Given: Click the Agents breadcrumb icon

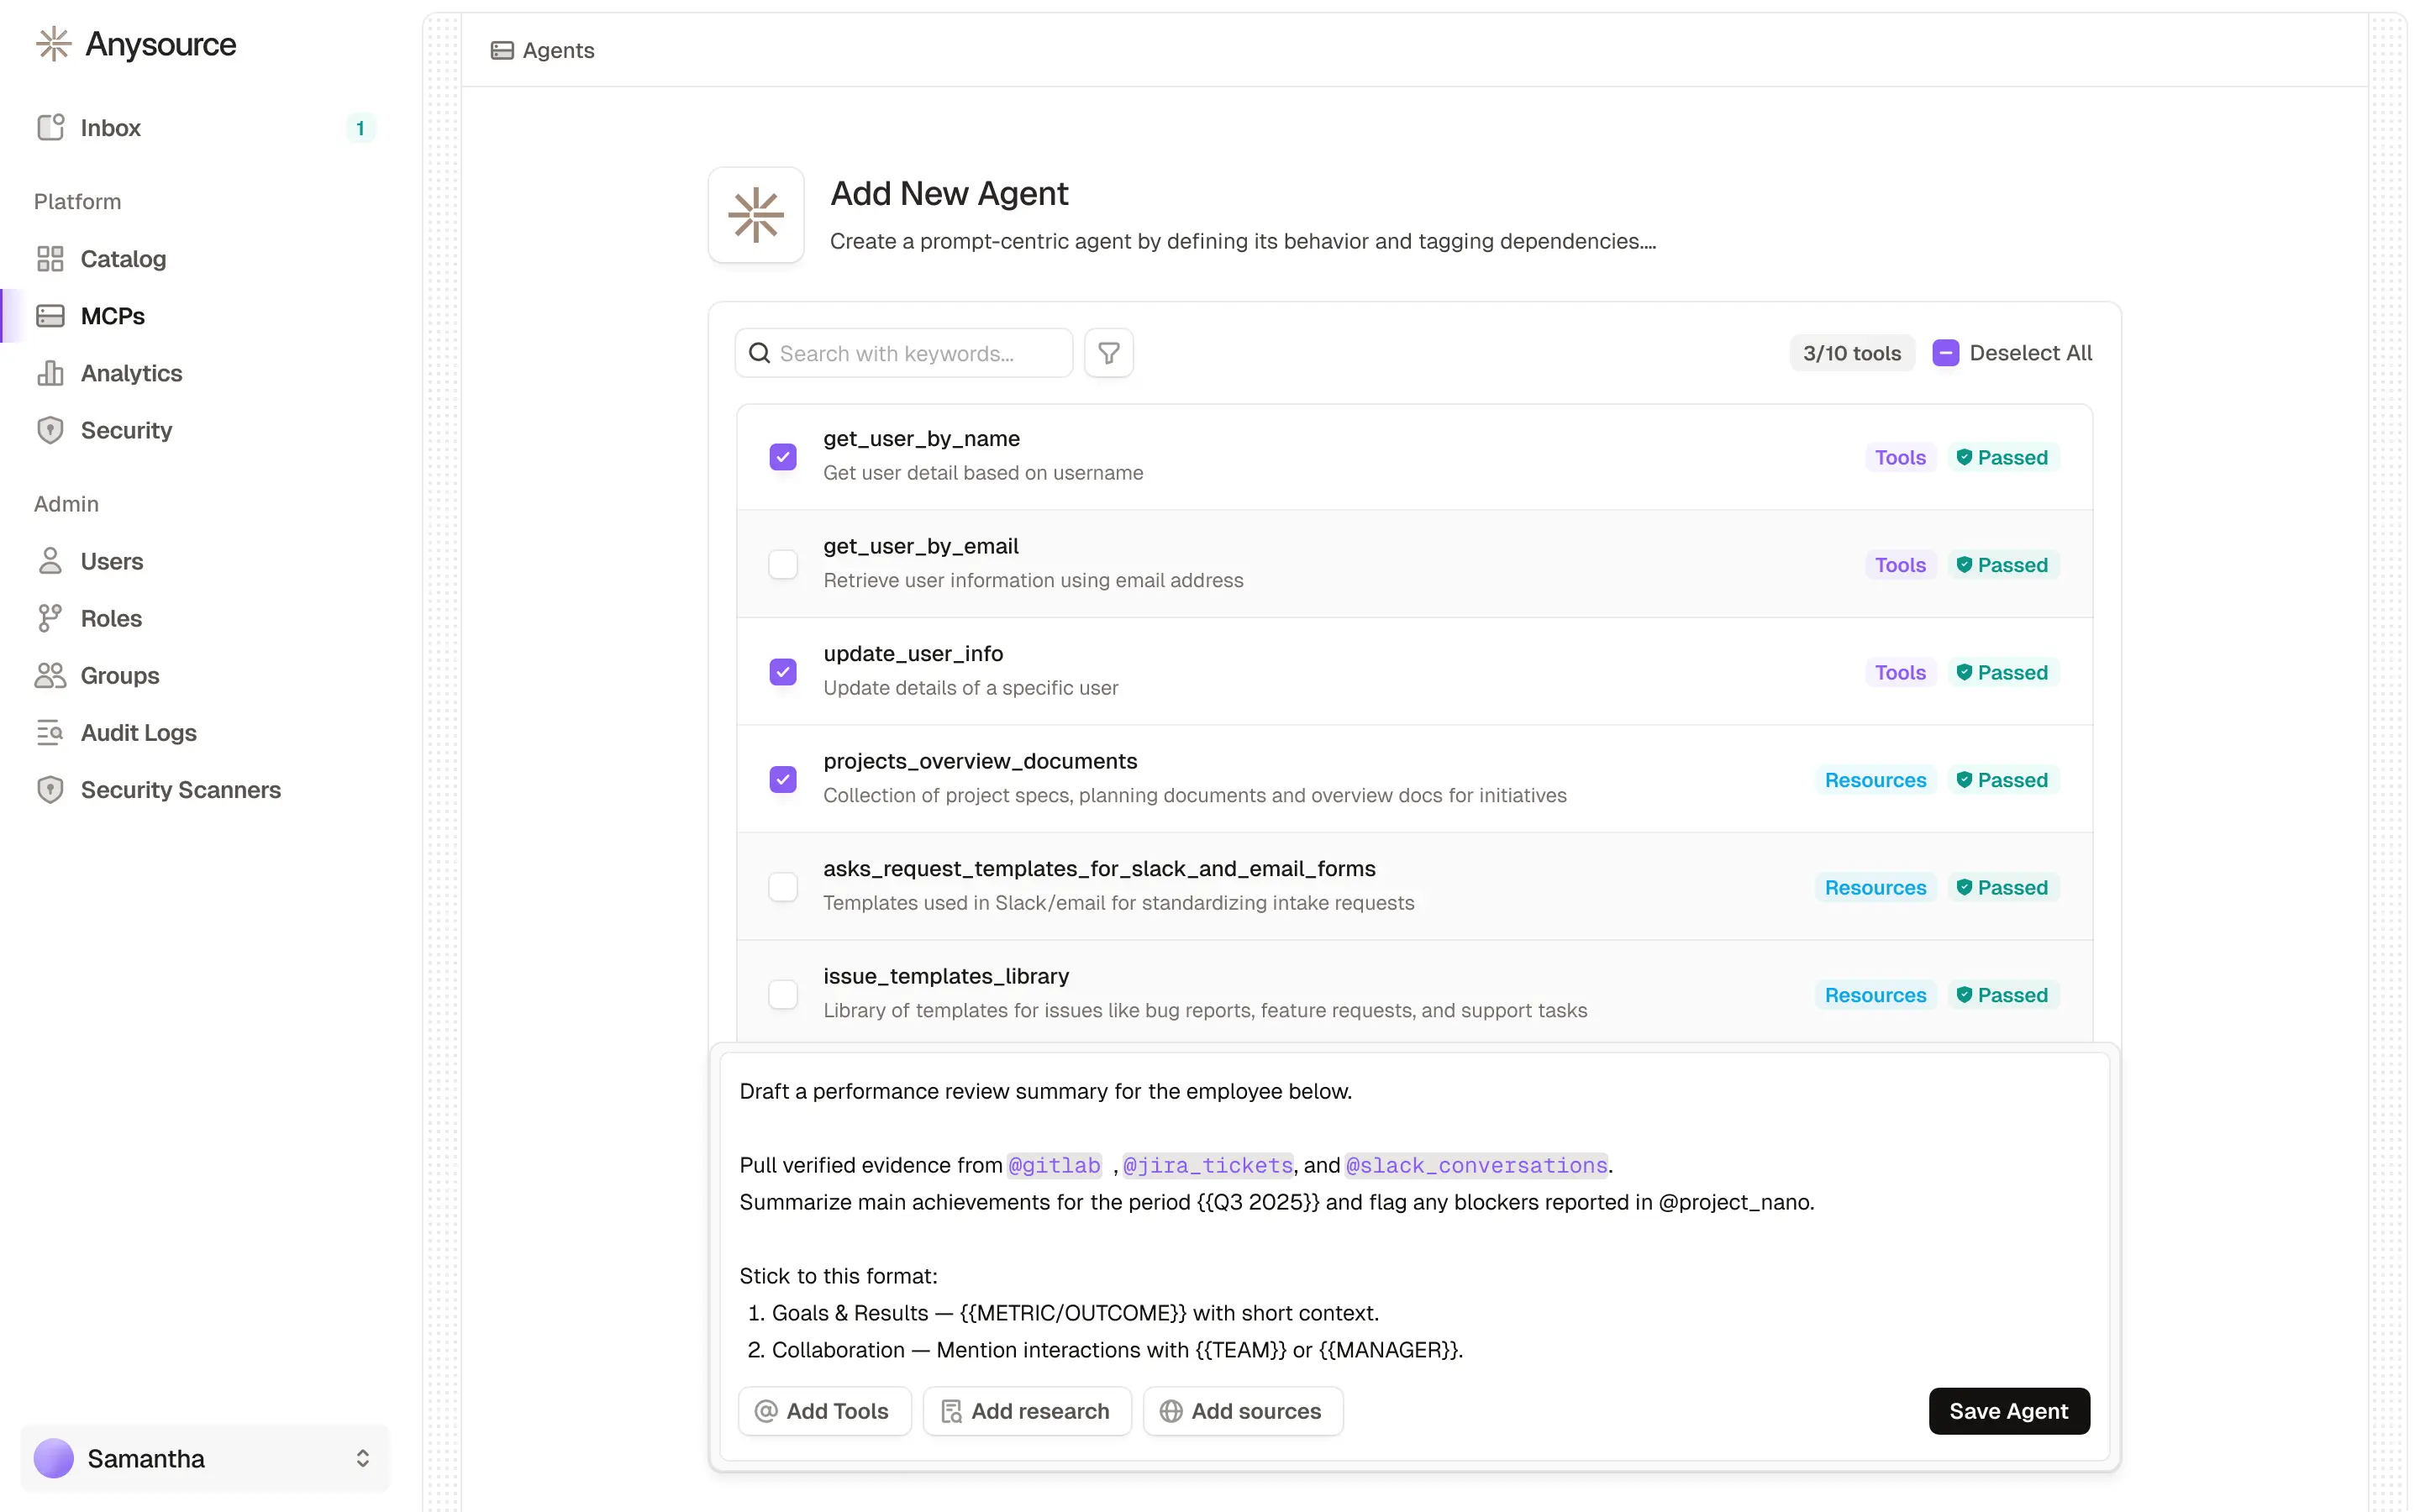Looking at the screenshot, I should [502, 50].
